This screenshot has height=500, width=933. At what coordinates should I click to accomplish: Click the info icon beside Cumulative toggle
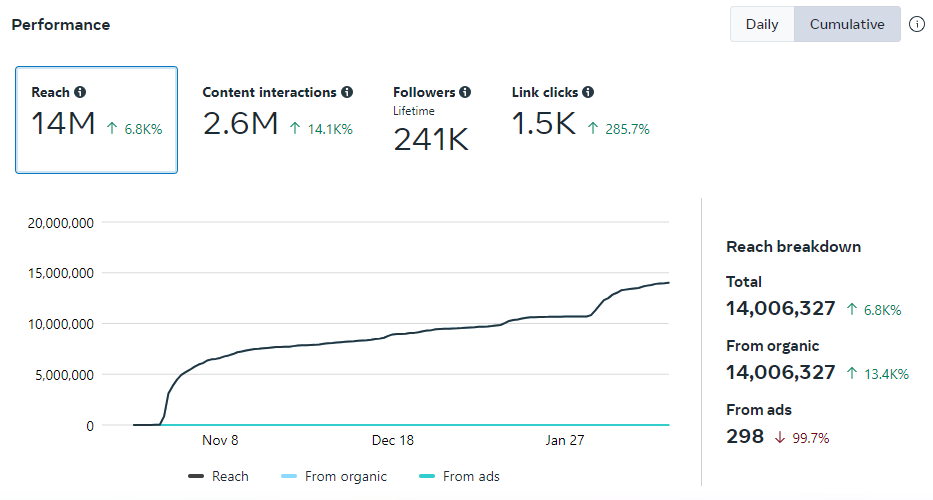[x=917, y=24]
